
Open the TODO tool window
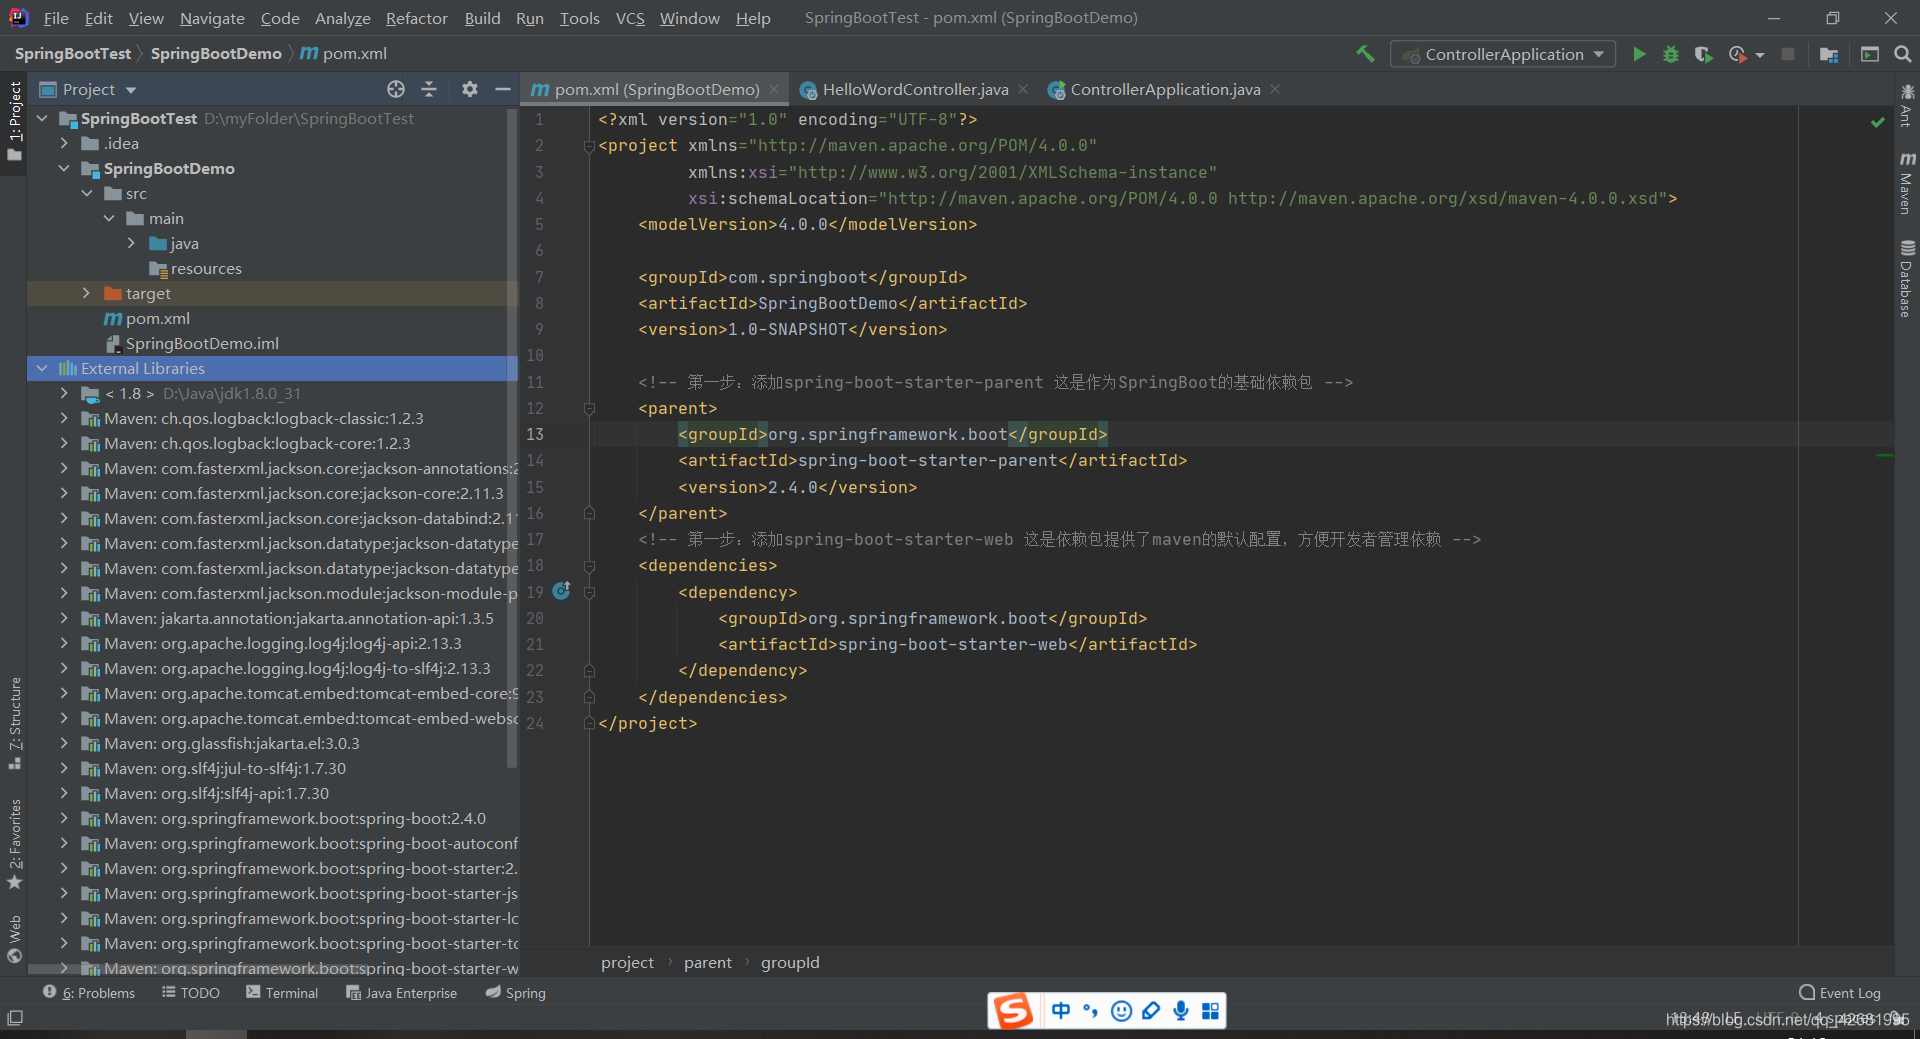pos(191,993)
